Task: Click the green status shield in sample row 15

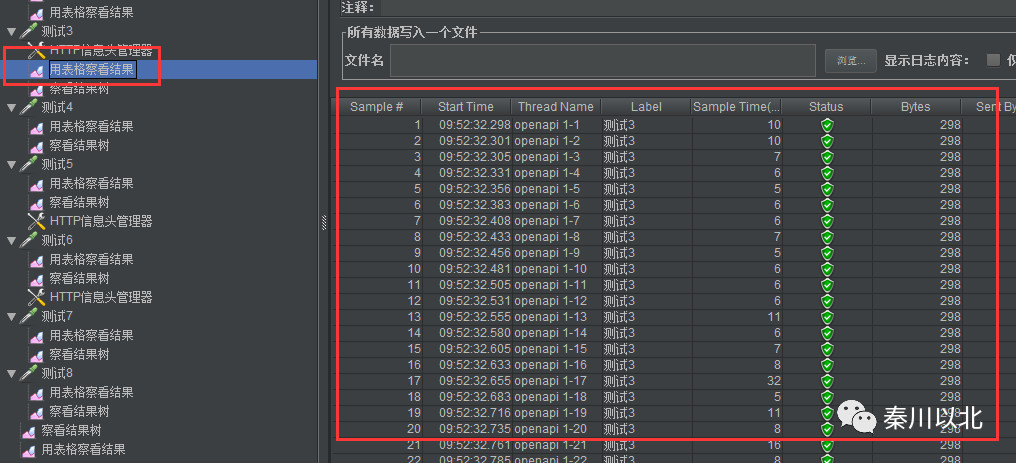Action: (827, 349)
